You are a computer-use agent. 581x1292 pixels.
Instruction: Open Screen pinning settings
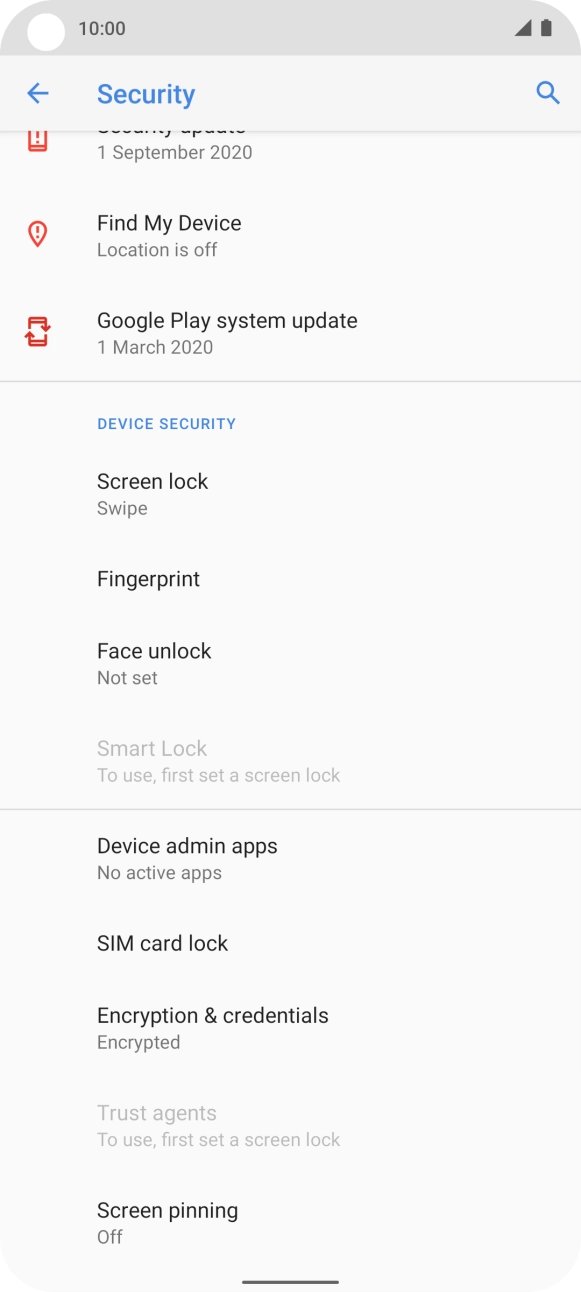167,1222
